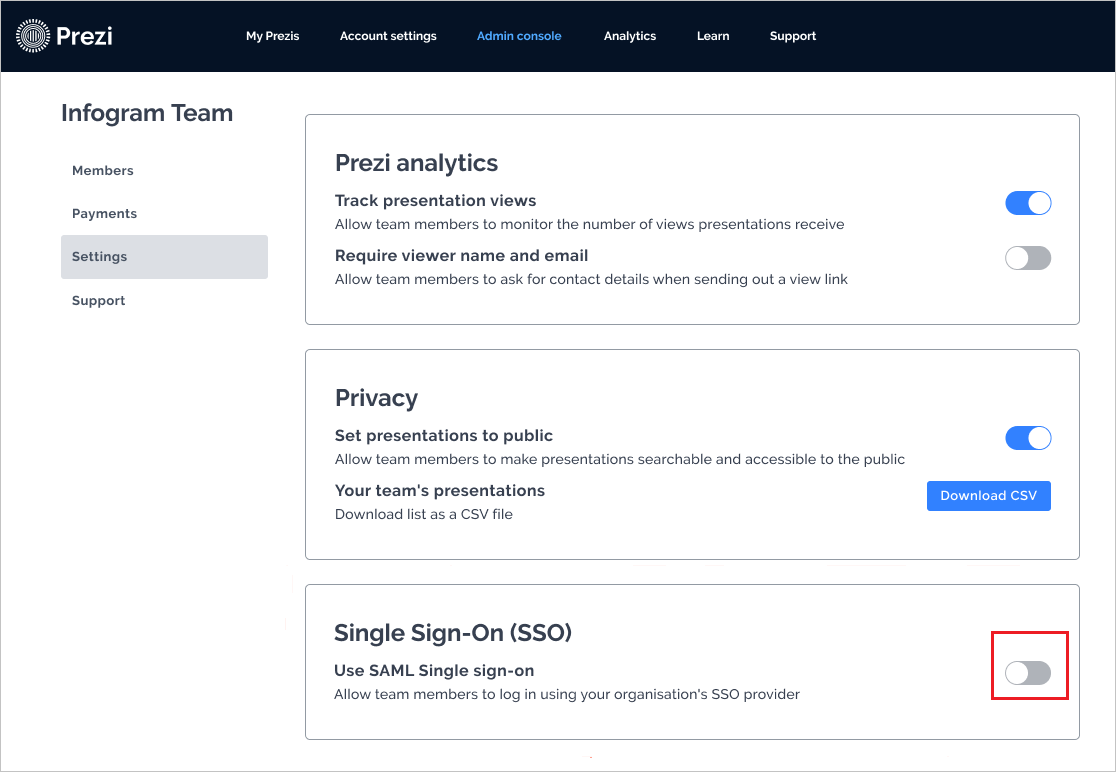
Task: Click the Single Sign-On (SSO) section heading
Action: click(453, 633)
